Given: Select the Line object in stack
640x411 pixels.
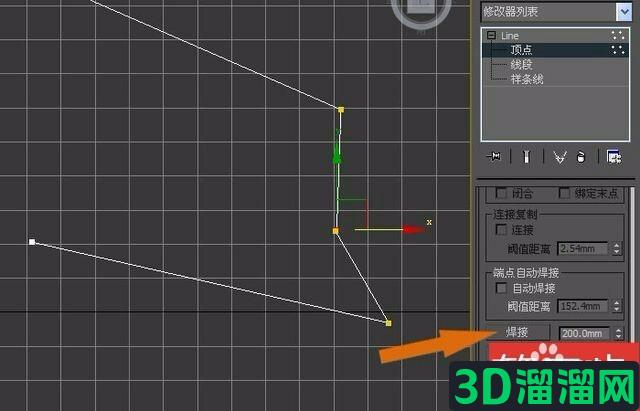Looking at the screenshot, I should (x=510, y=36).
